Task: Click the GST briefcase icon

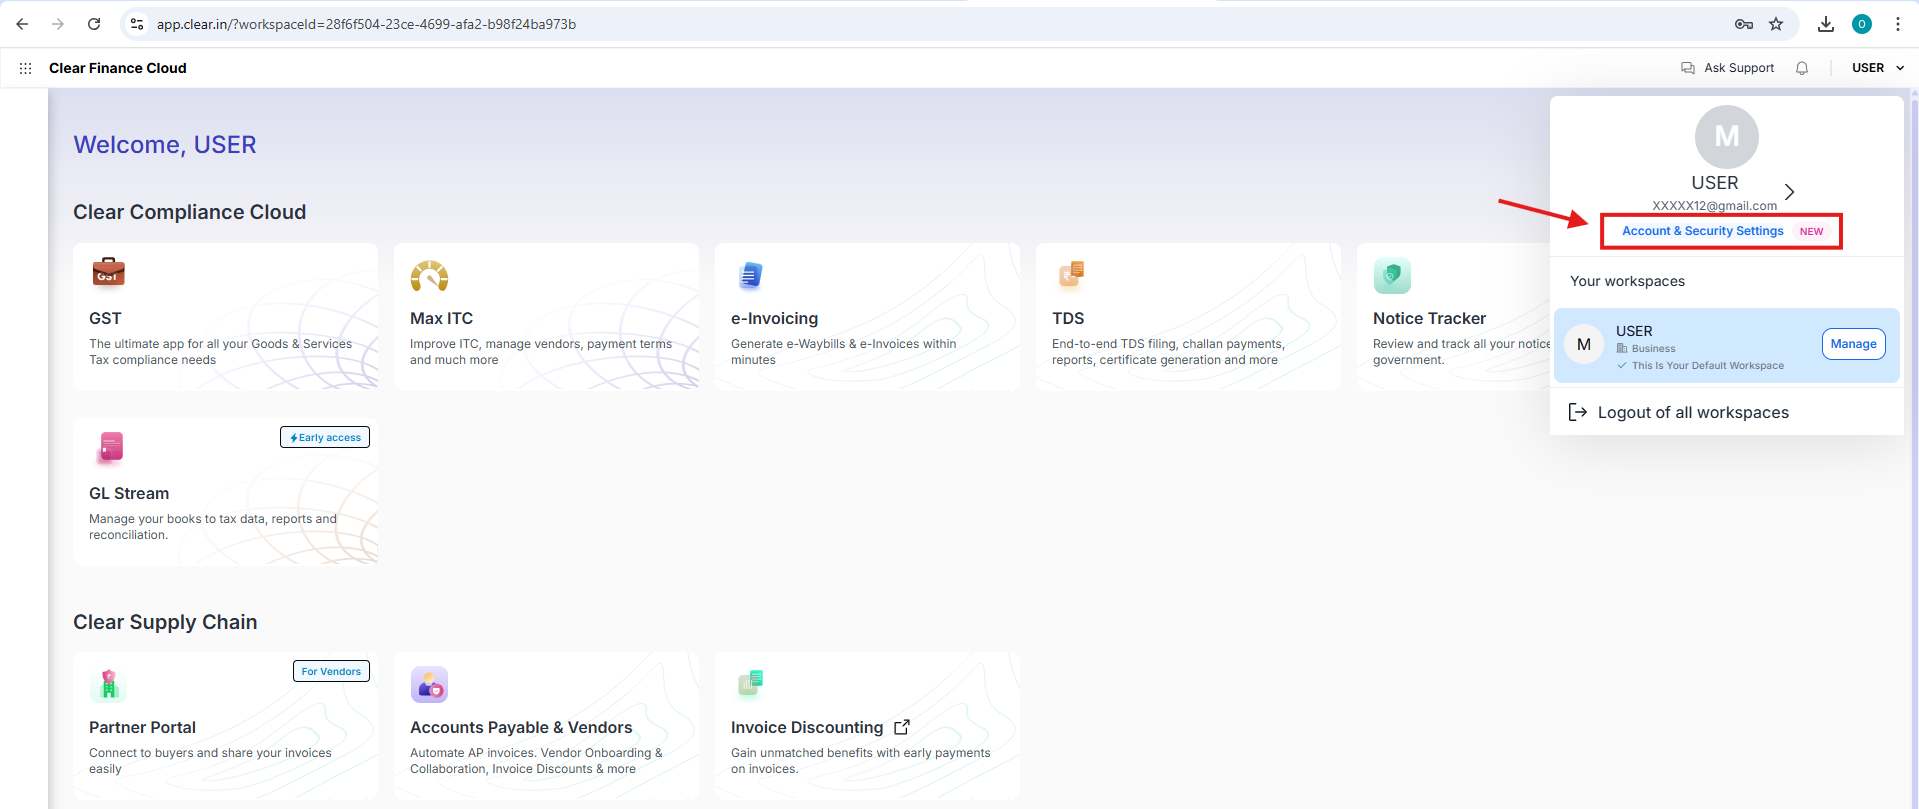Action: pos(108,272)
